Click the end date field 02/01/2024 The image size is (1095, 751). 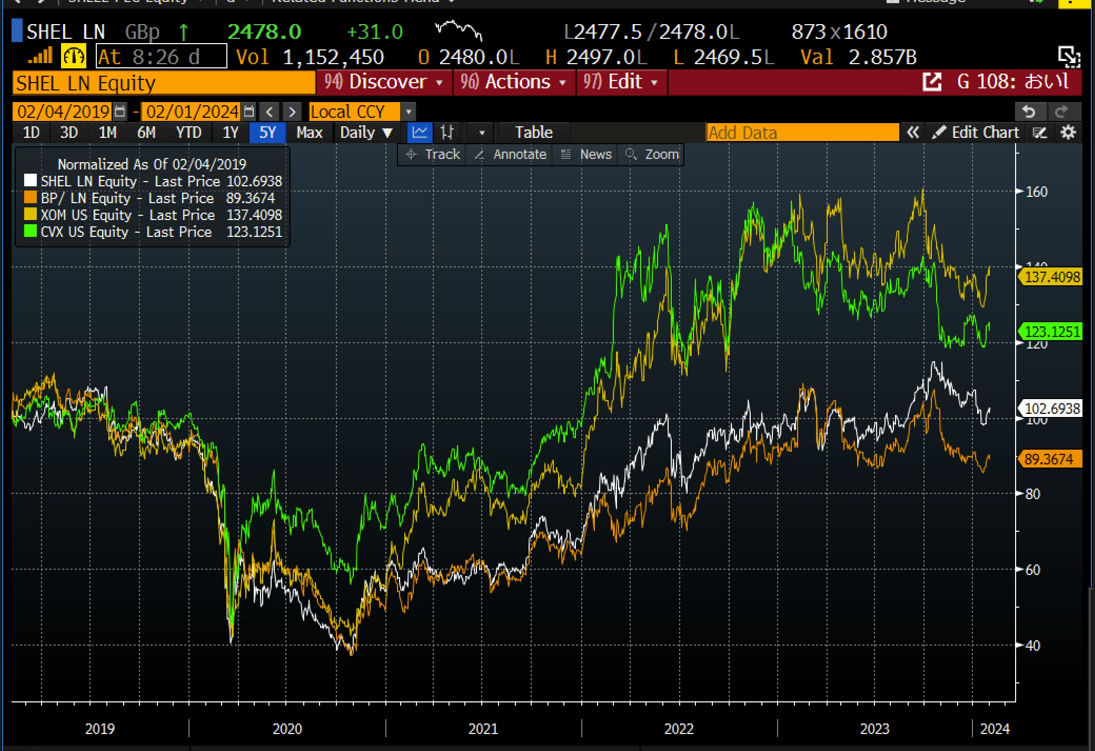point(192,112)
